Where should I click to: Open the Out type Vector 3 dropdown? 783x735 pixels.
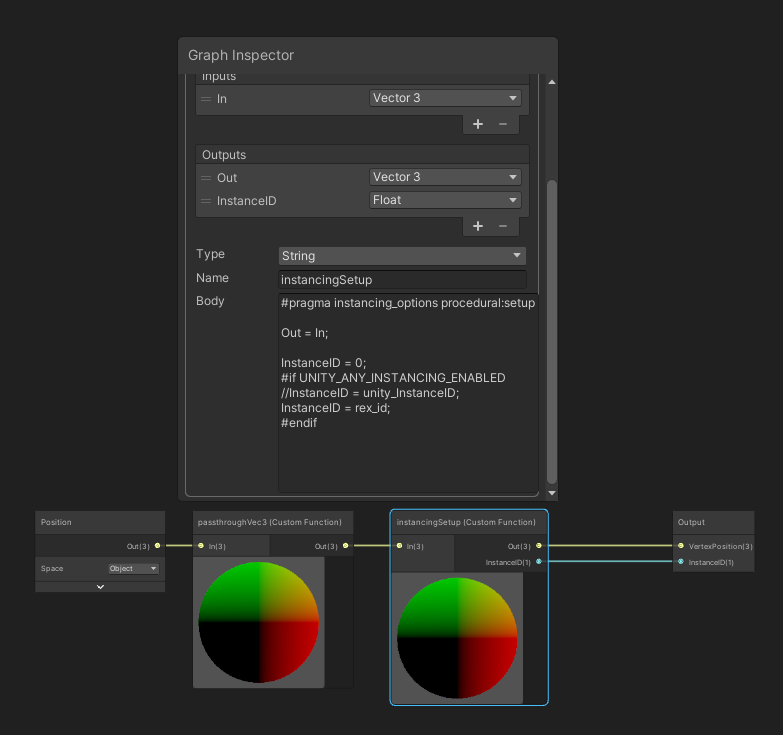click(x=445, y=177)
